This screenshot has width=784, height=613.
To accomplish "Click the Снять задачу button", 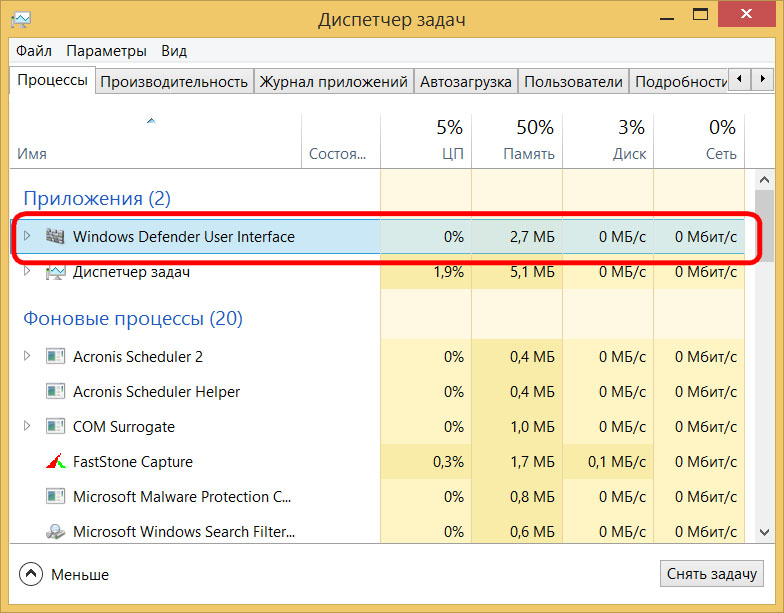I will (x=712, y=574).
